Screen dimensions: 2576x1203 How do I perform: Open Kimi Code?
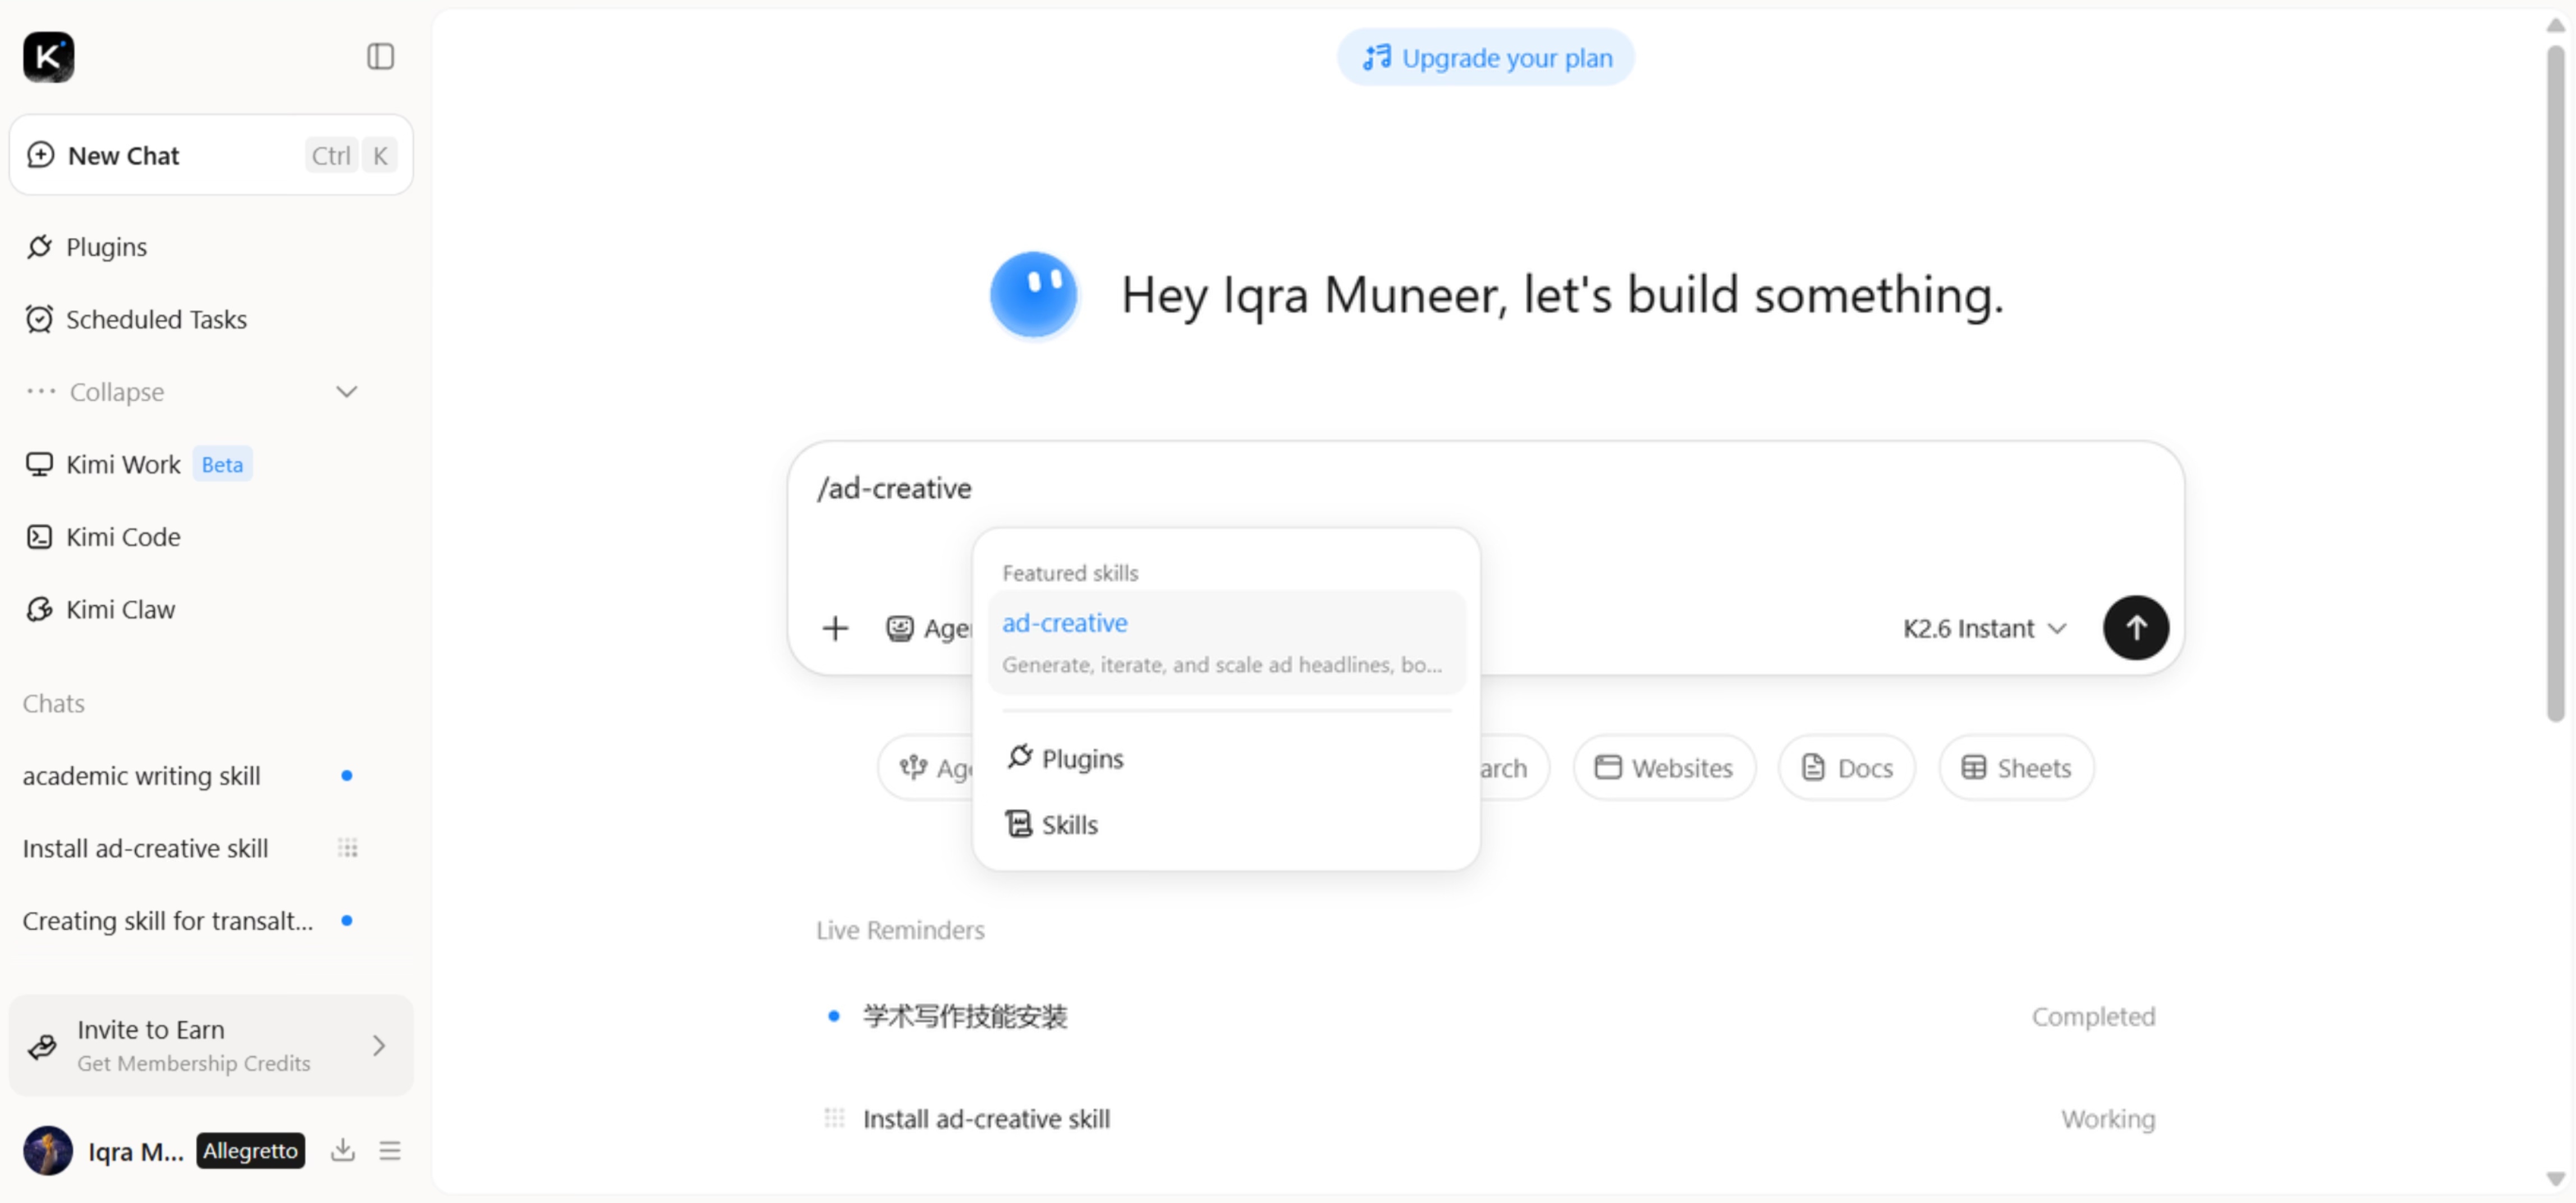pos(123,537)
